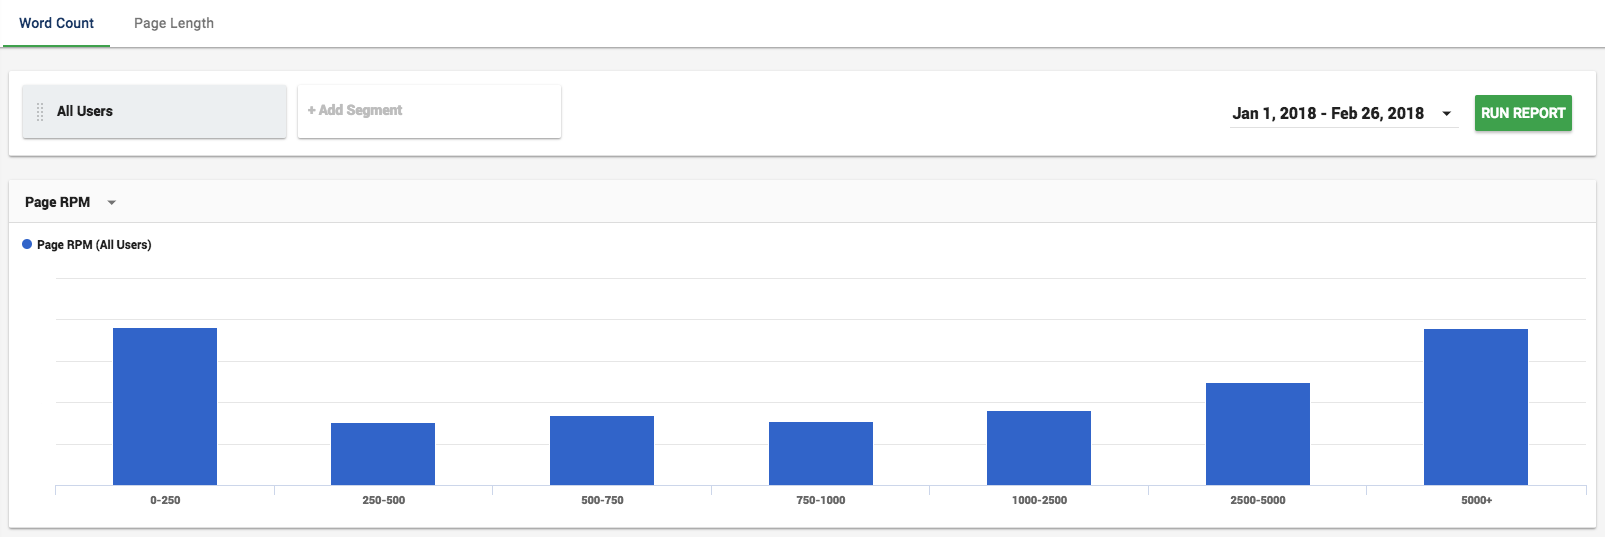The height and width of the screenshot is (537, 1605).
Task: Click the 5000+ axis label
Action: (1476, 500)
